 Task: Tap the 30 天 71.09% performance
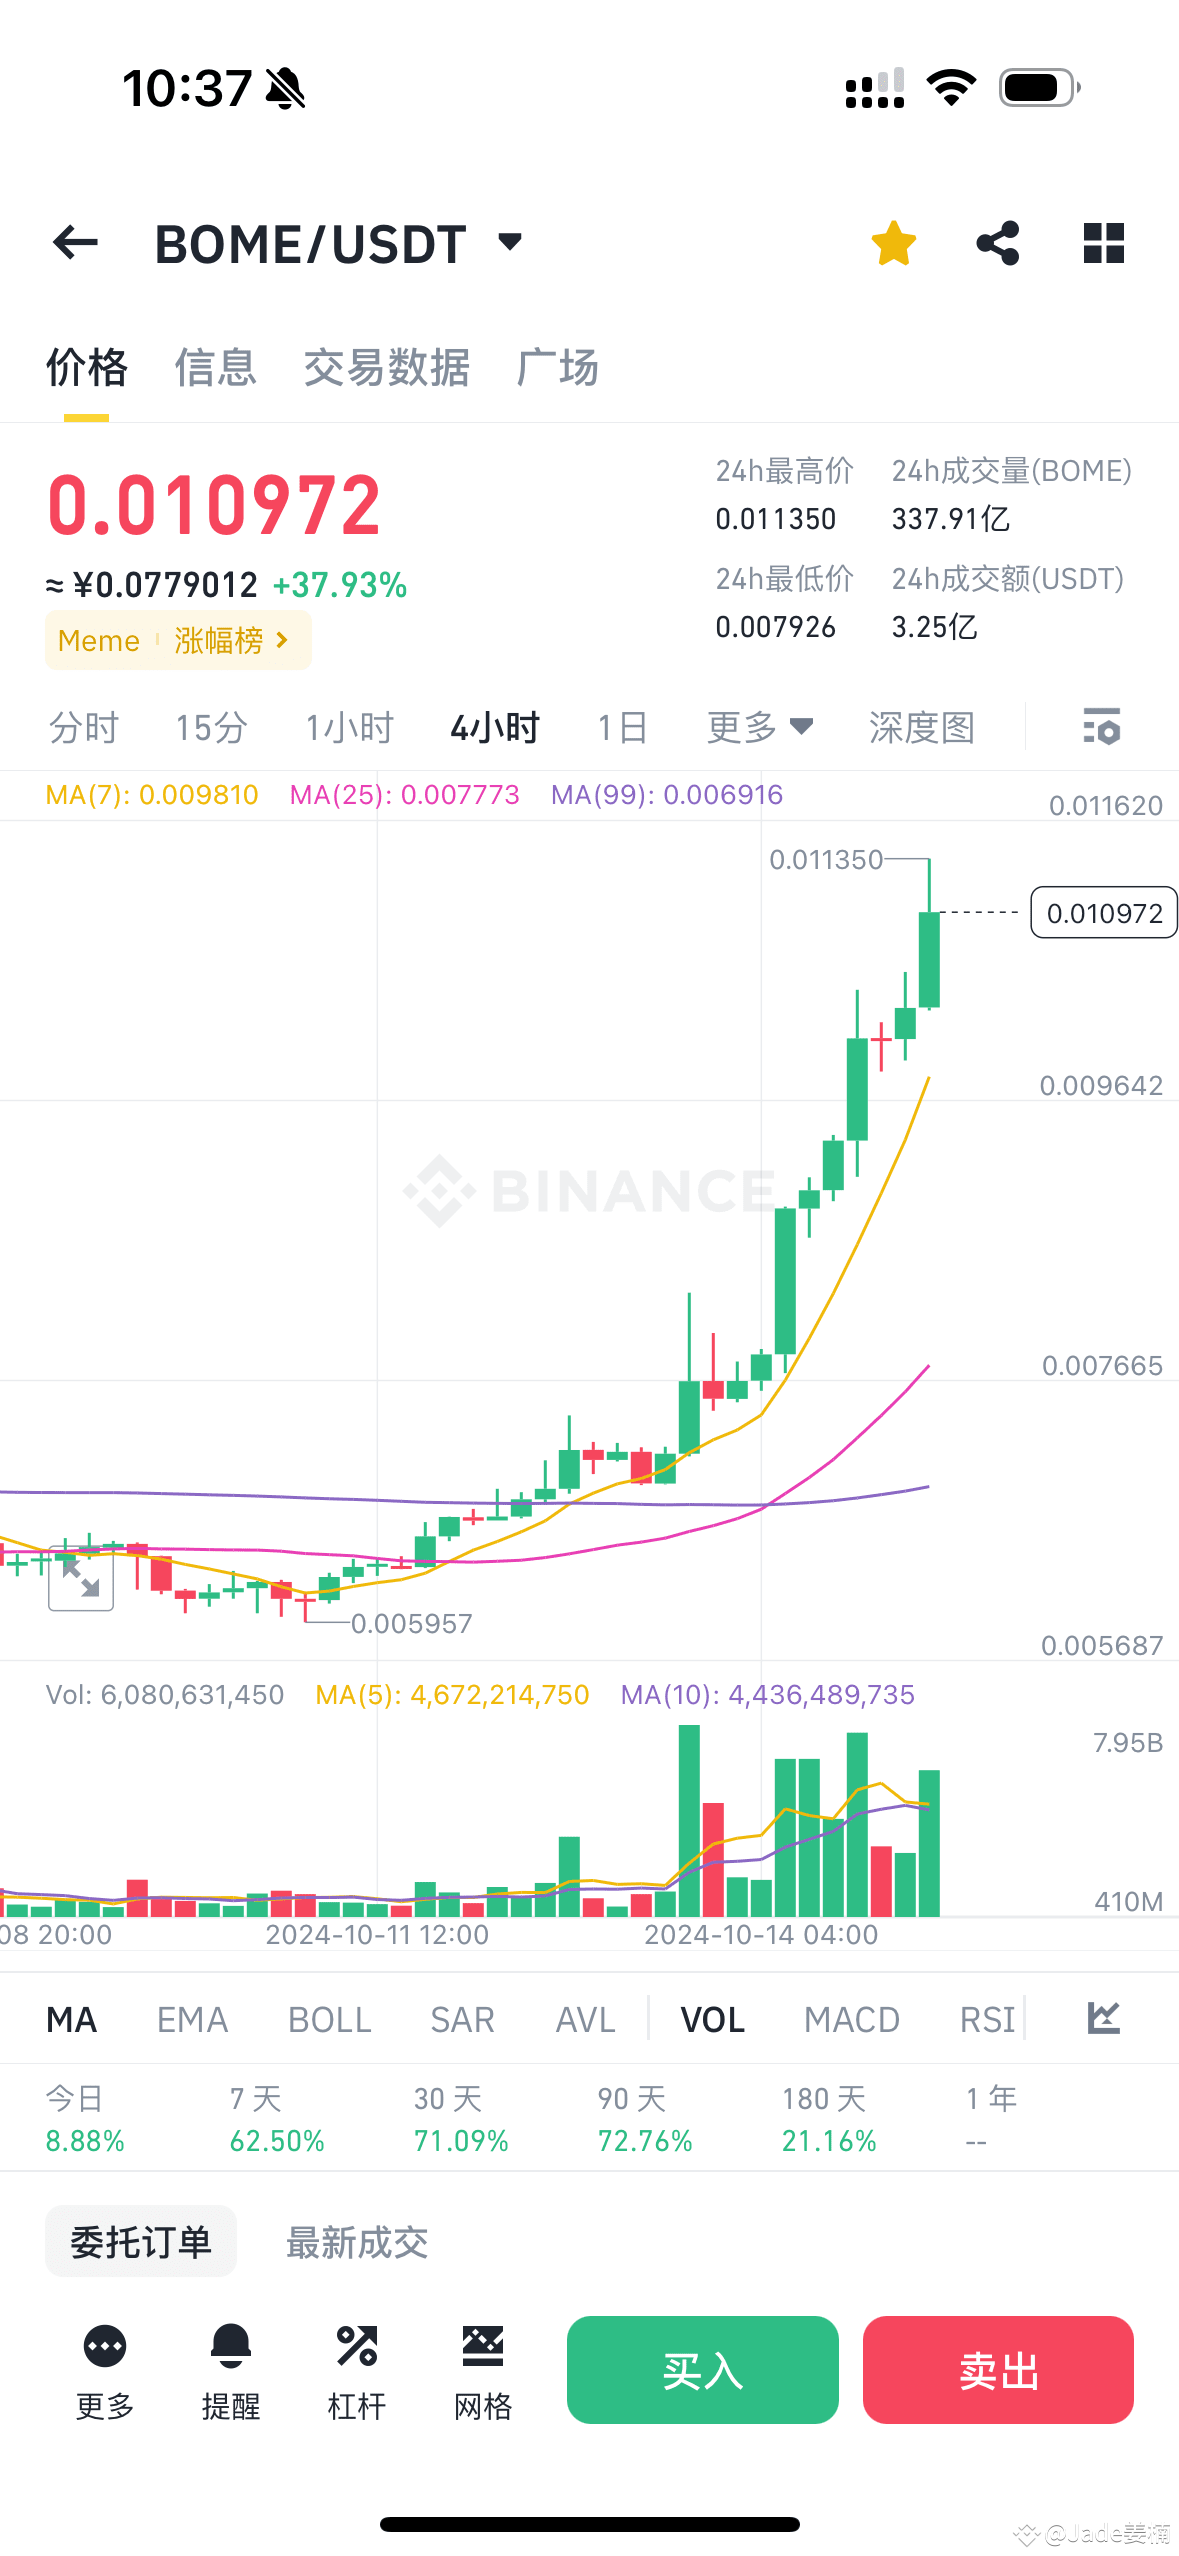(x=461, y=2119)
